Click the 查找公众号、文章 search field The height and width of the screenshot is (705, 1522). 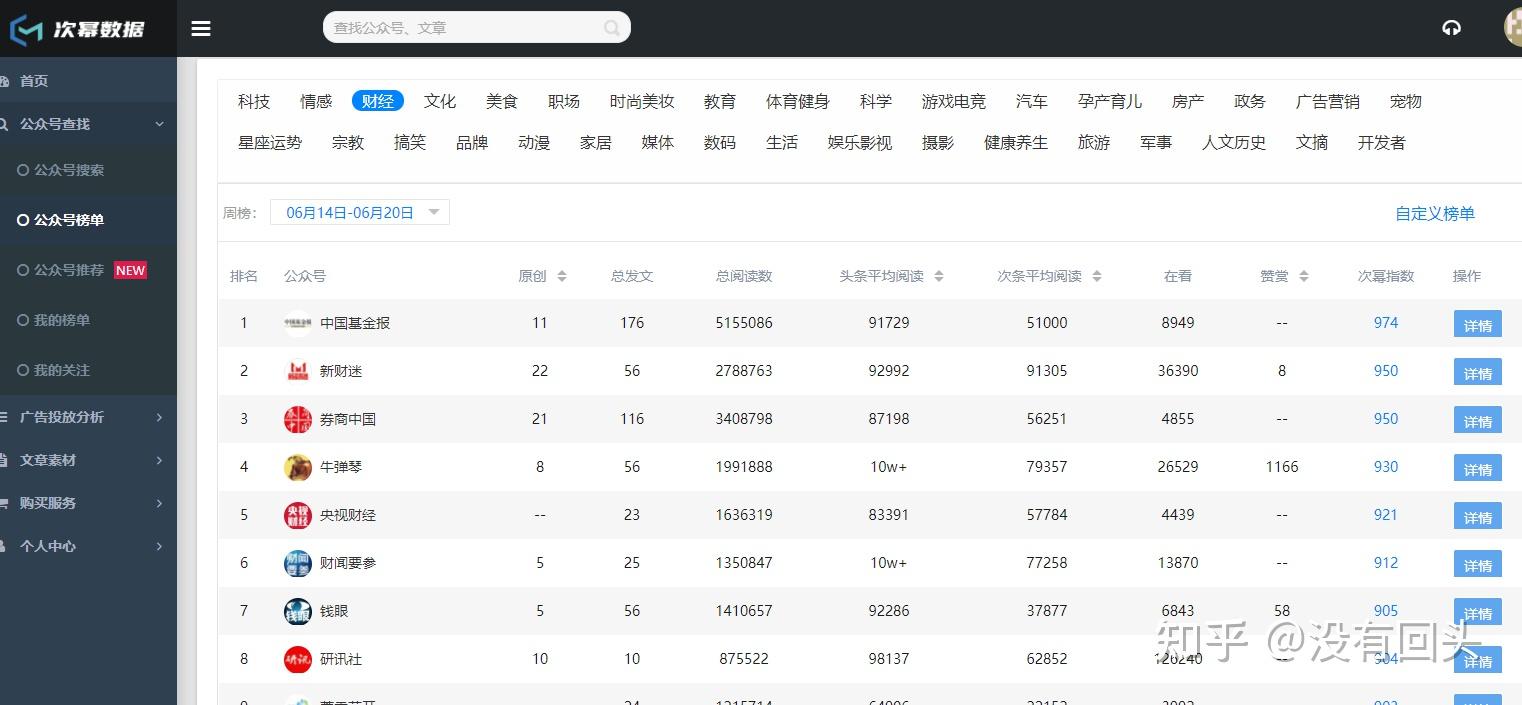coord(476,28)
